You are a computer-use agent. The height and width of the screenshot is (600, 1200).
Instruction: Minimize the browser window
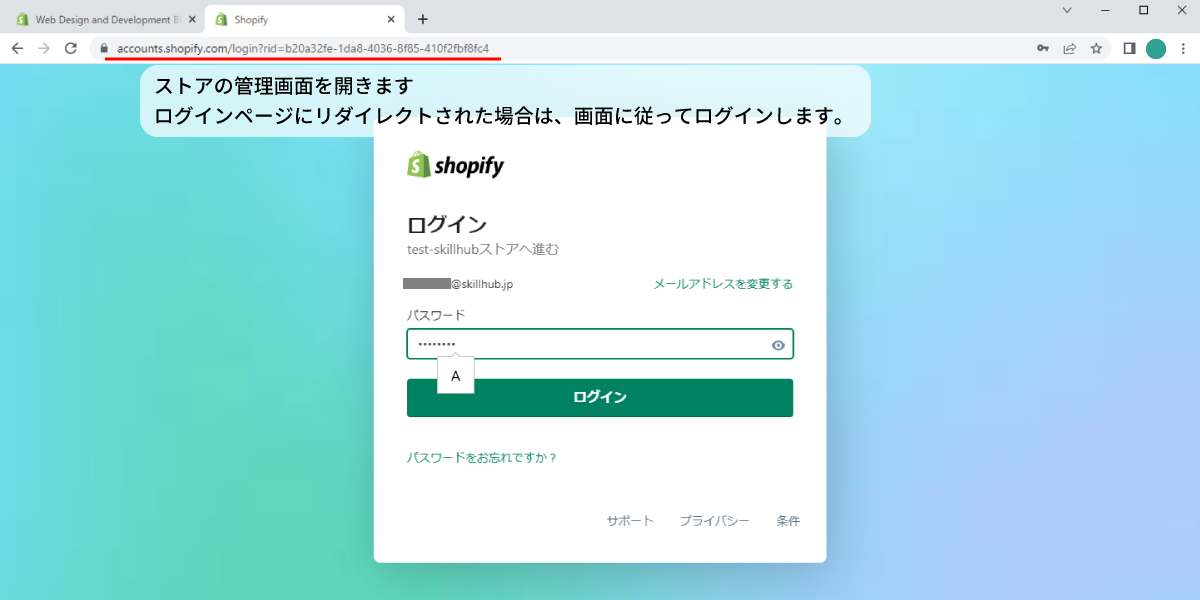1105,10
